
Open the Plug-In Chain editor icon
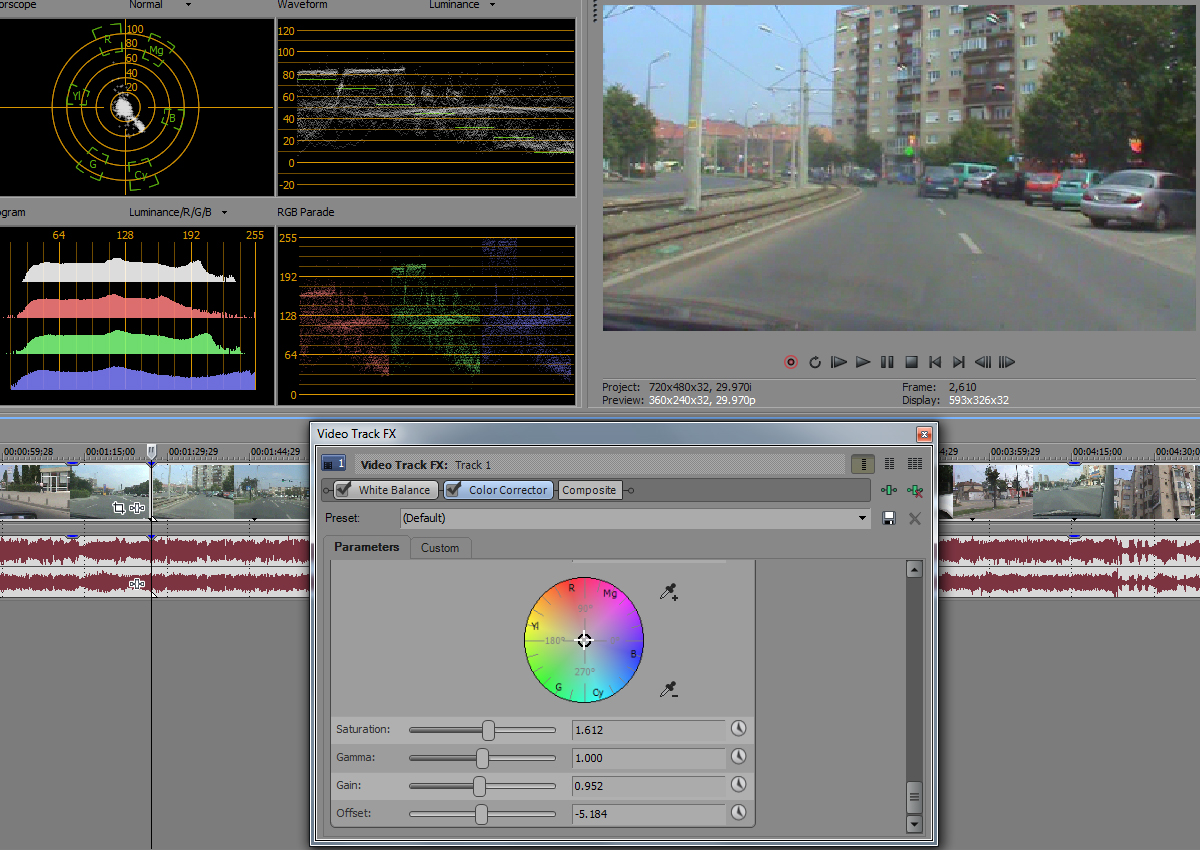tap(888, 490)
